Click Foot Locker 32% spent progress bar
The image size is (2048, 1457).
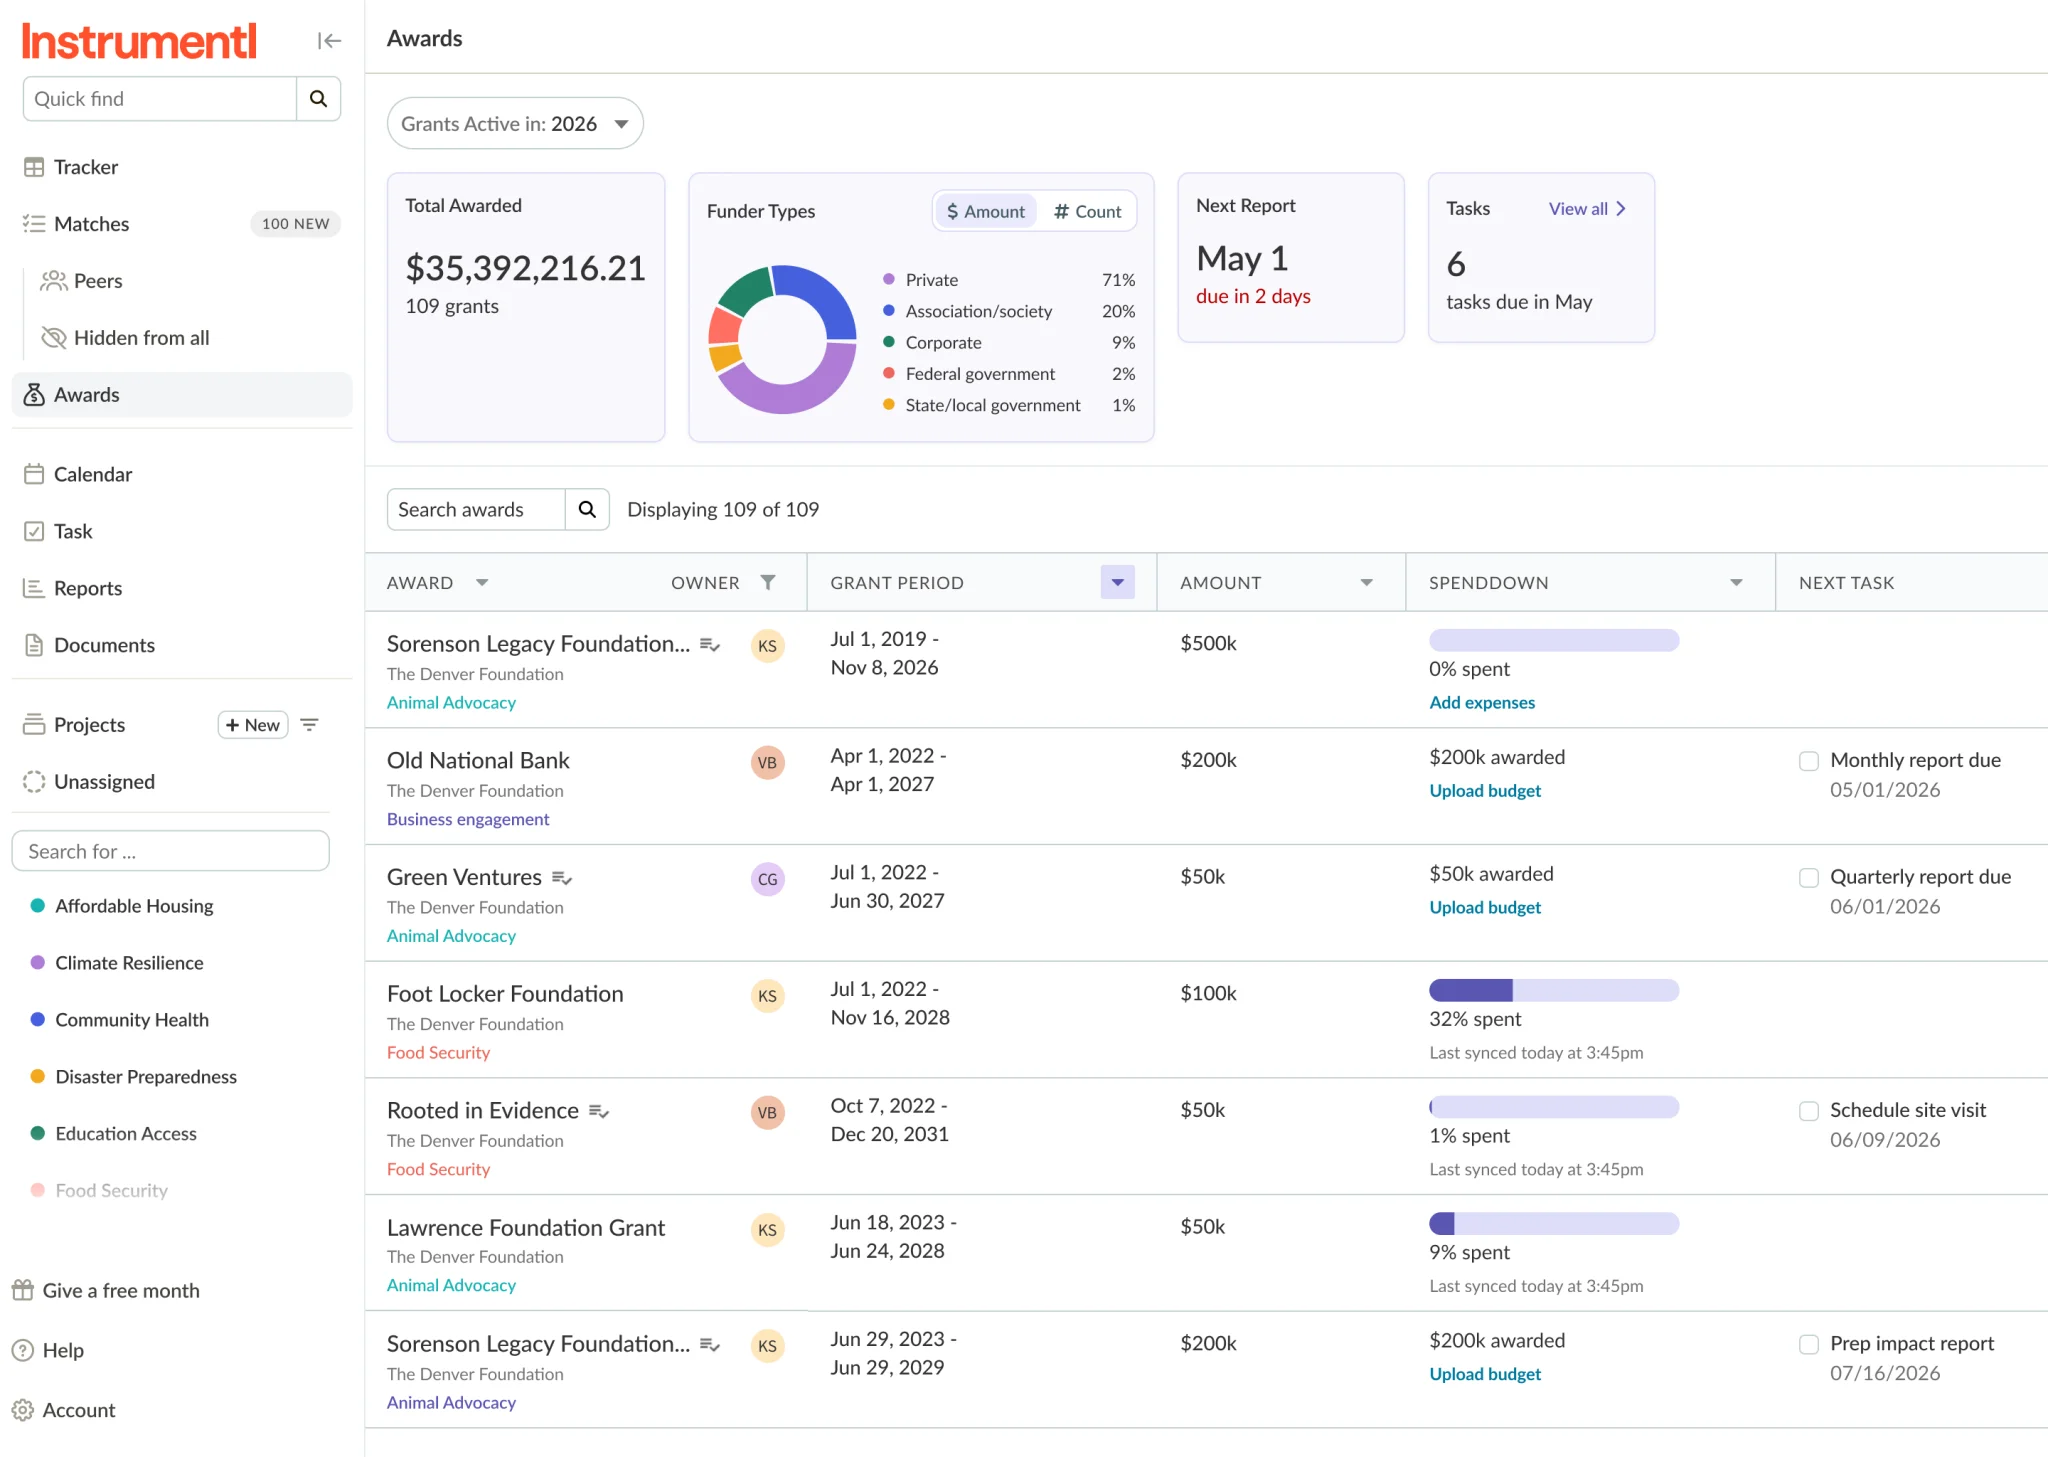1553,990
